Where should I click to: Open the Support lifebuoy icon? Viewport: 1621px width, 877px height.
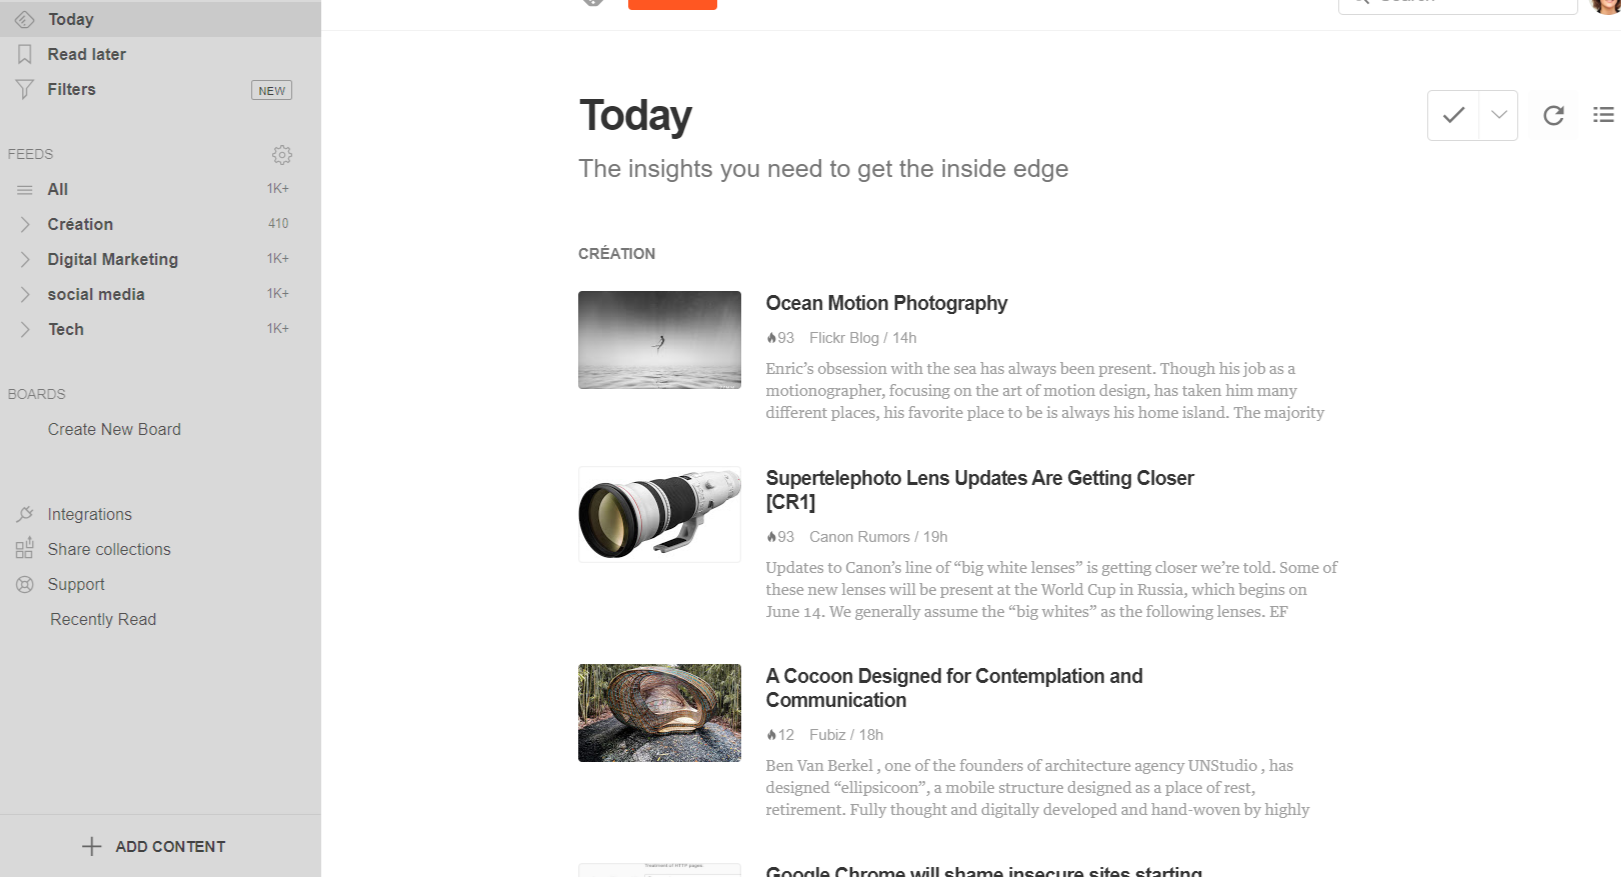coord(25,584)
